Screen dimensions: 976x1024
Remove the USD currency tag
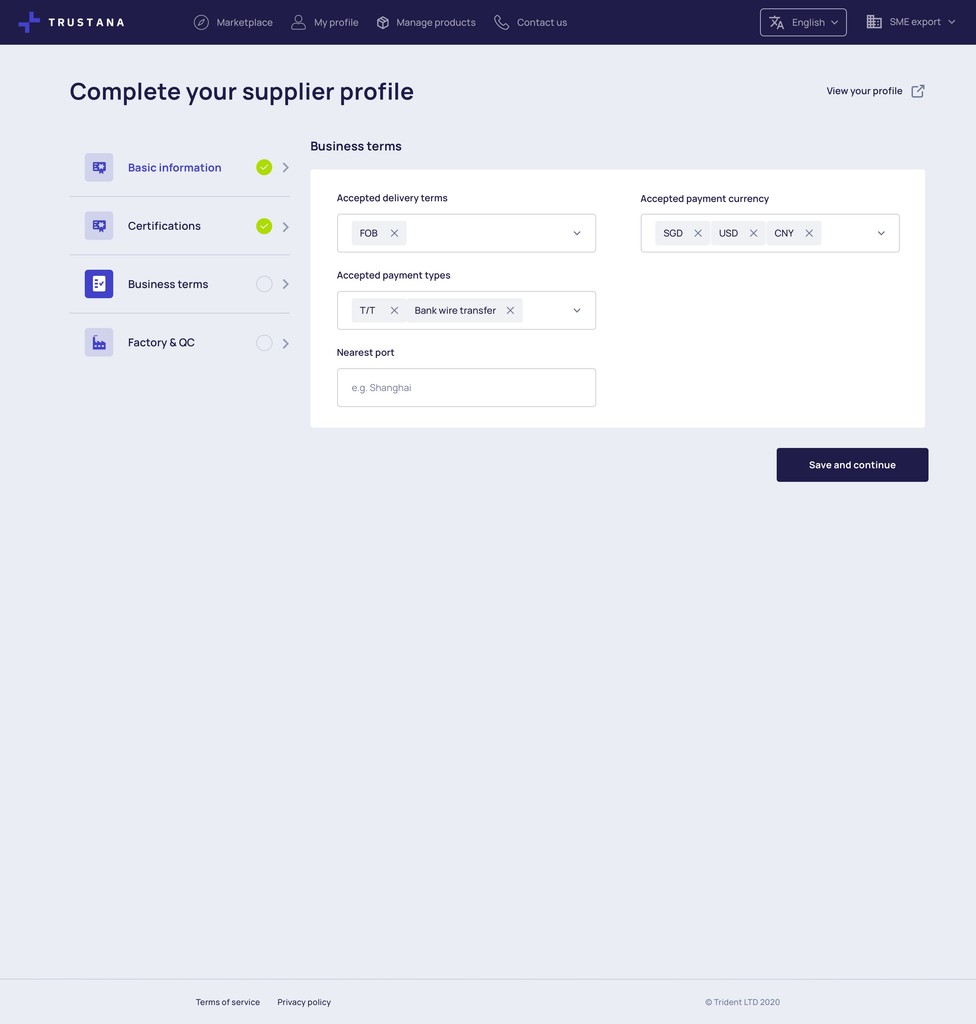753,233
